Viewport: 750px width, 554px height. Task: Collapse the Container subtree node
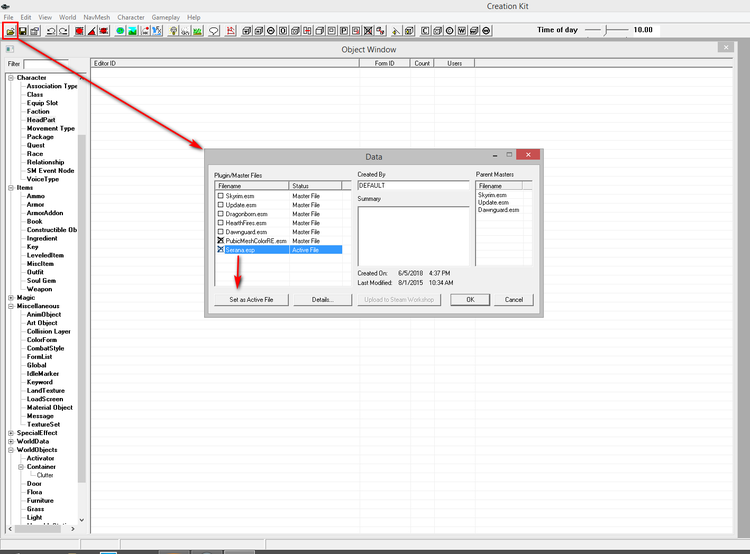tap(21, 467)
